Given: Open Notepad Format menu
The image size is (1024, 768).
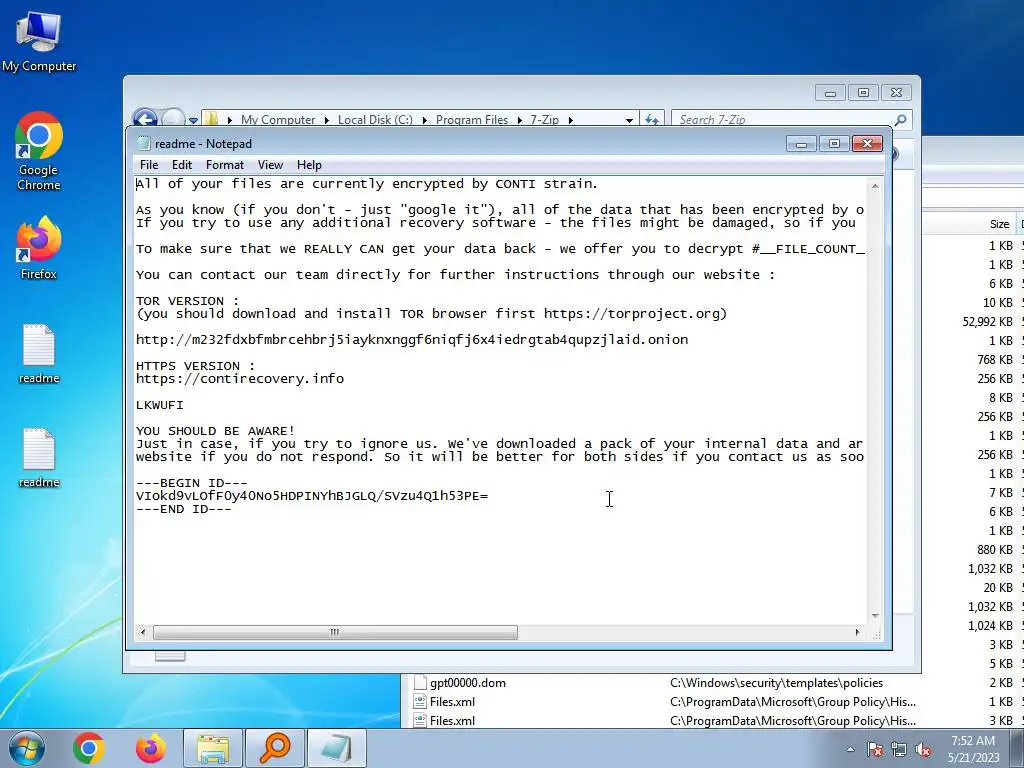Looking at the screenshot, I should tap(225, 165).
